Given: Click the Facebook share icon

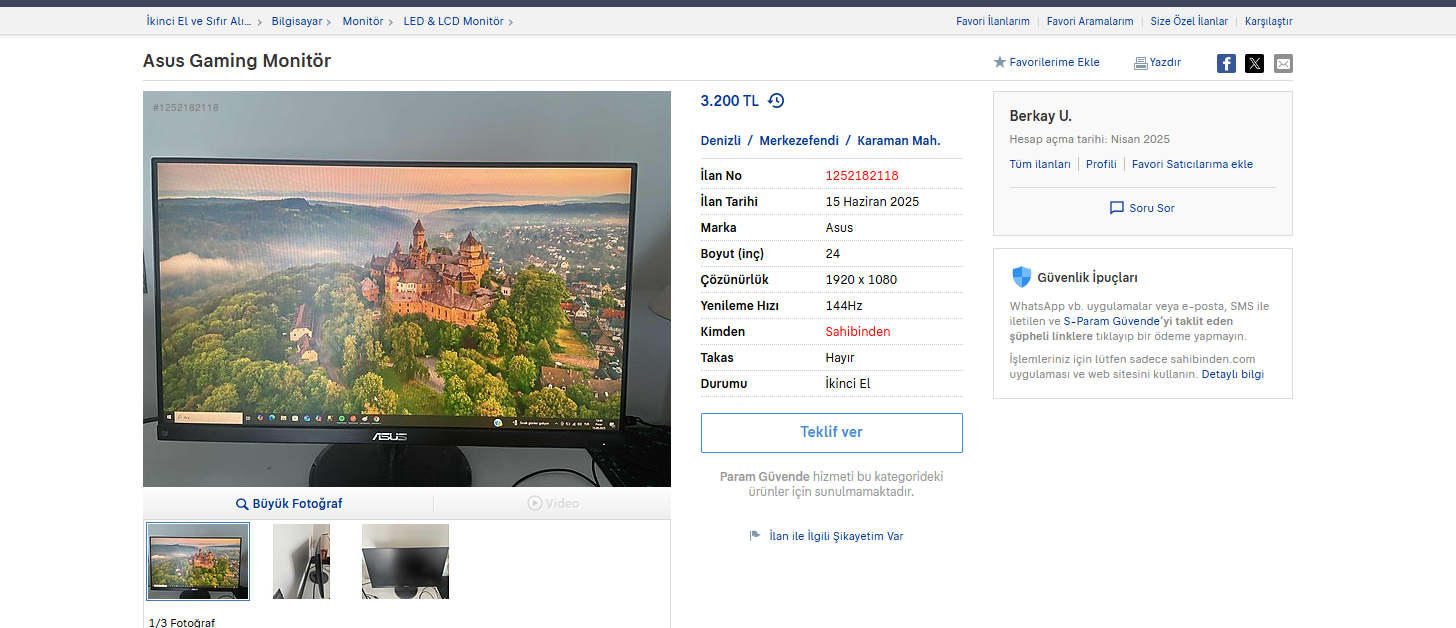Looking at the screenshot, I should coord(1226,63).
